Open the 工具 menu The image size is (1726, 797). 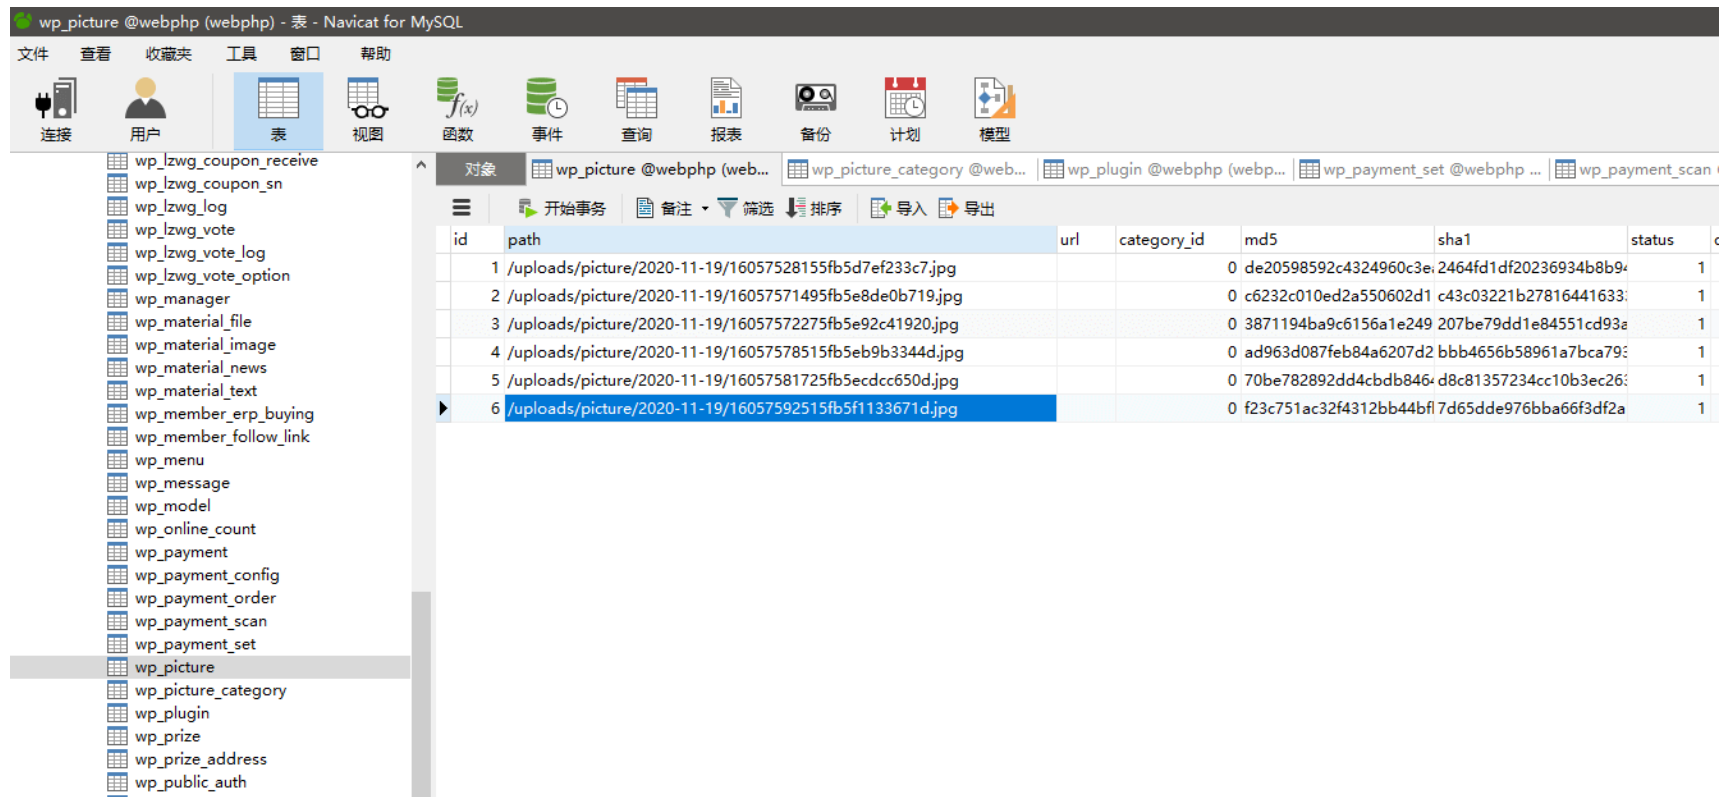coord(241,54)
